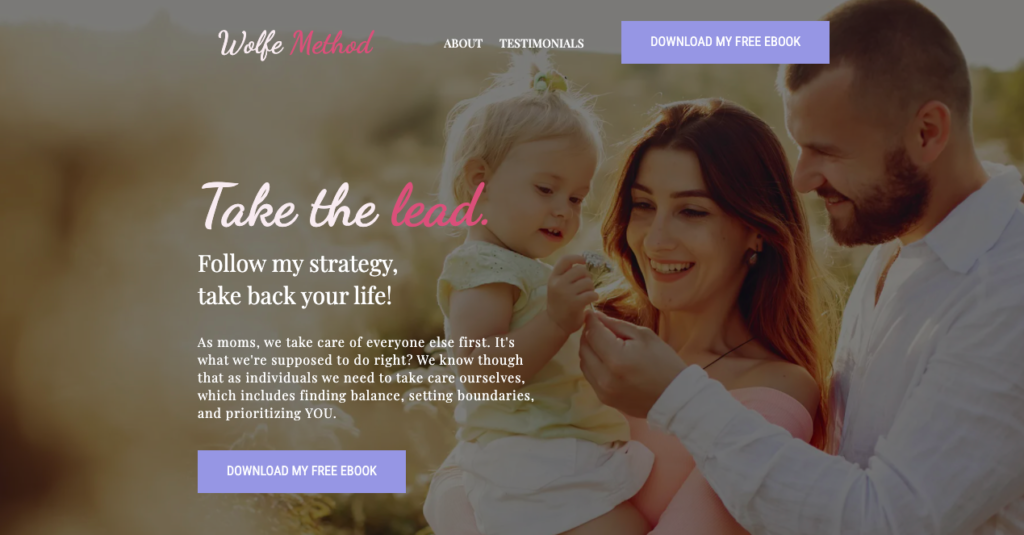Click the pink word 'Method' in the logo

click(332, 44)
